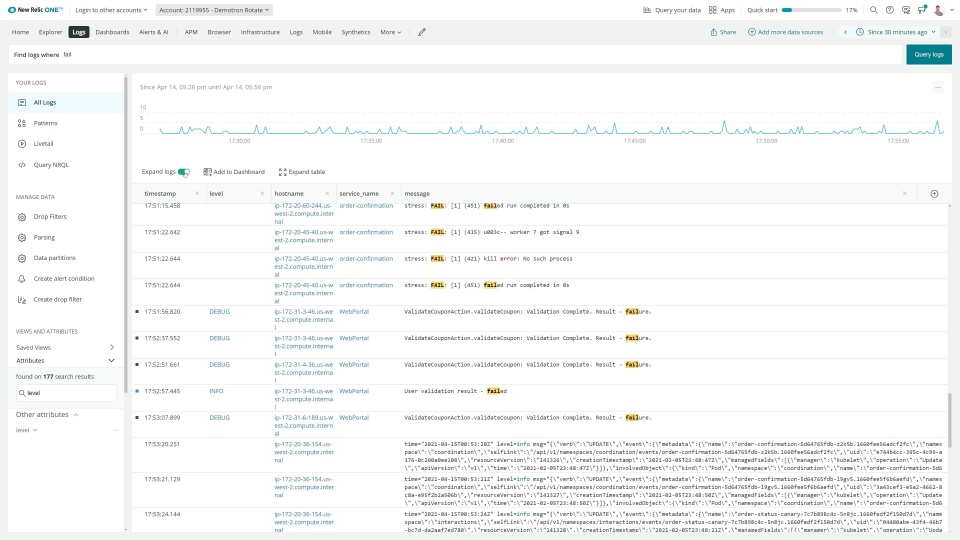960x540 pixels.
Task: Click the New Relic ONE logo
Action: (x=36, y=10)
